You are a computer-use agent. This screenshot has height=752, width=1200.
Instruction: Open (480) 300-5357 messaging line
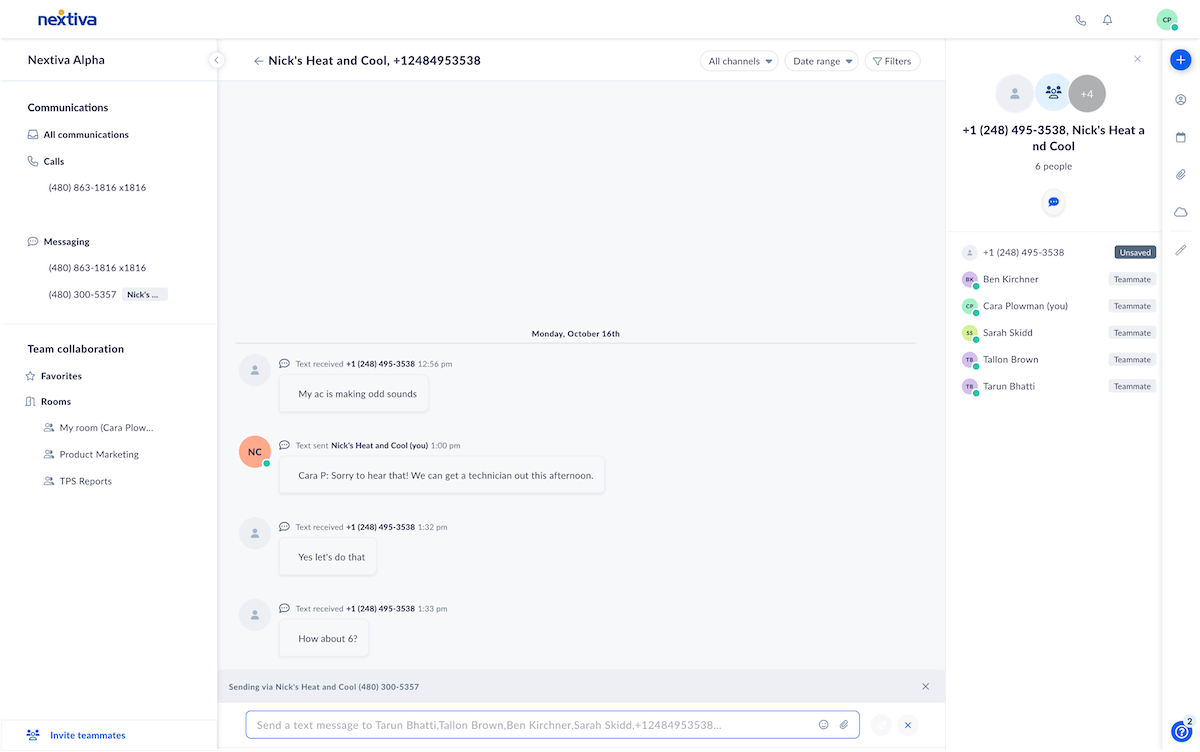click(x=82, y=295)
